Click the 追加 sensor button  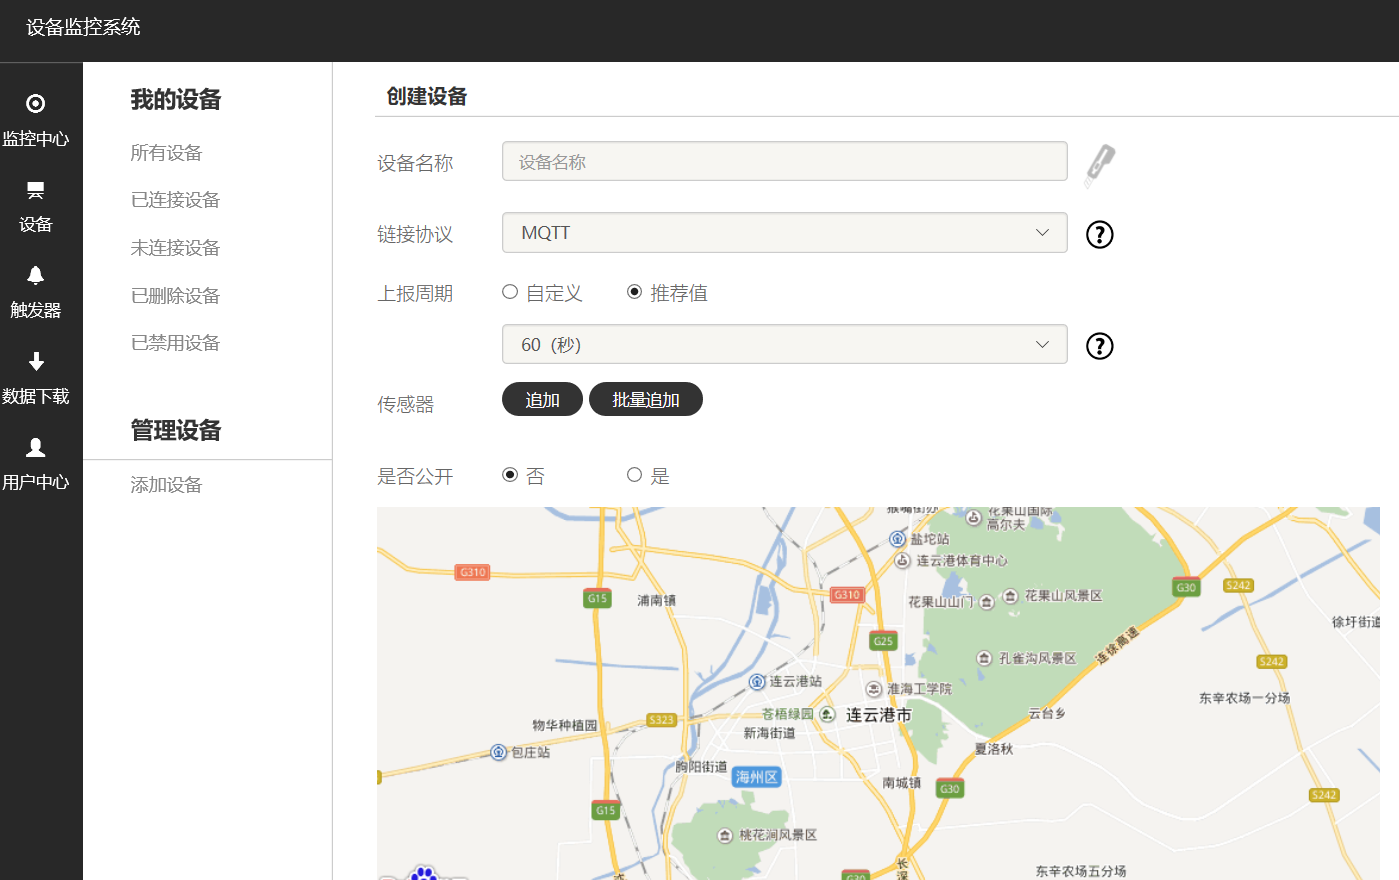(x=542, y=400)
